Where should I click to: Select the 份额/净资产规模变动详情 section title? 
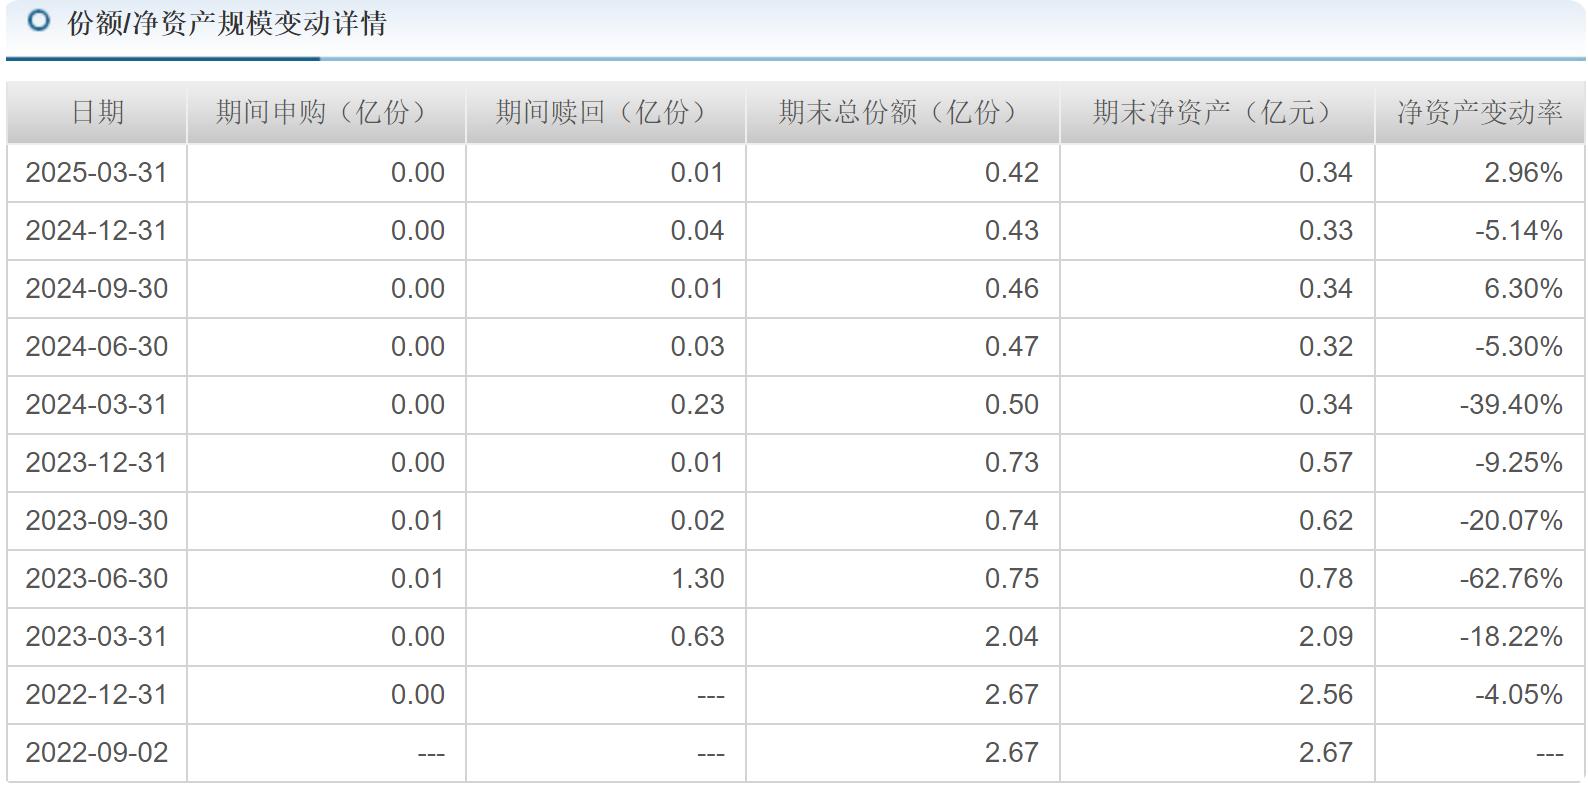click(227, 23)
